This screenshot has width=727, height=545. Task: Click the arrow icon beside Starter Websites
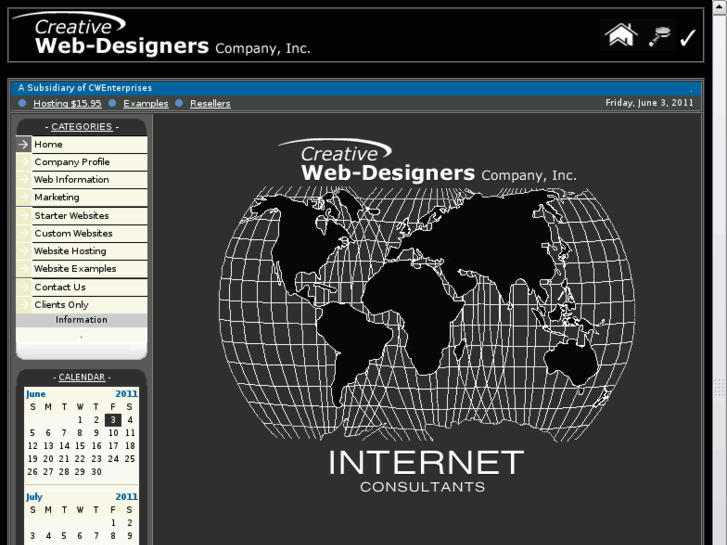pyautogui.click(x=24, y=216)
